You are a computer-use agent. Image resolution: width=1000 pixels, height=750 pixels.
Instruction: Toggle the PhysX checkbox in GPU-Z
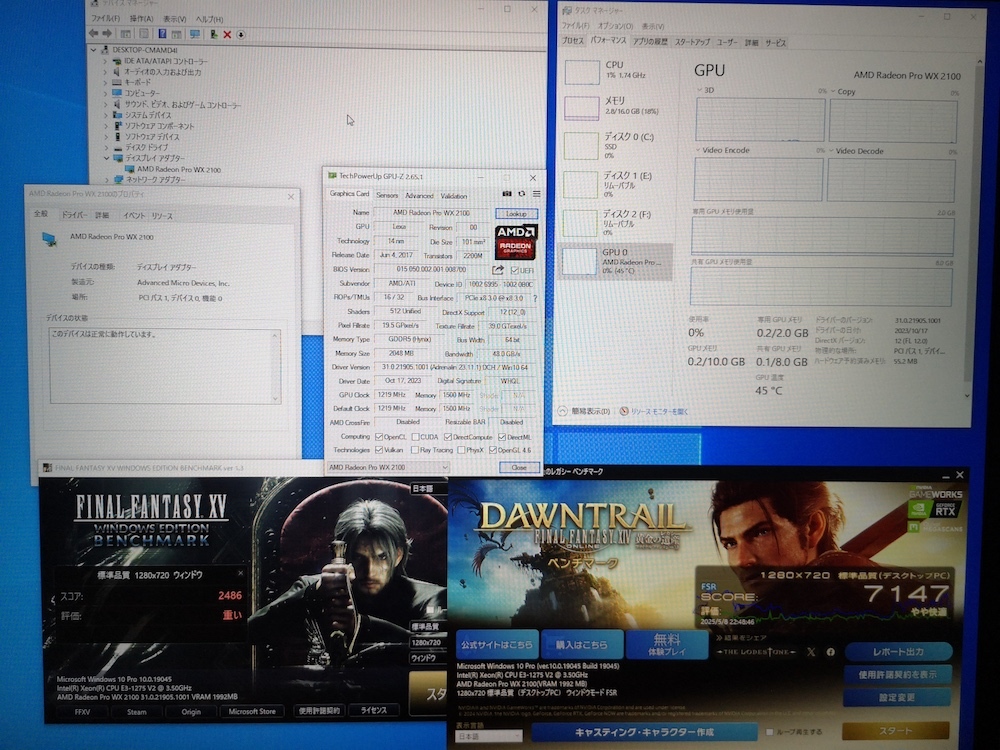tap(461, 450)
